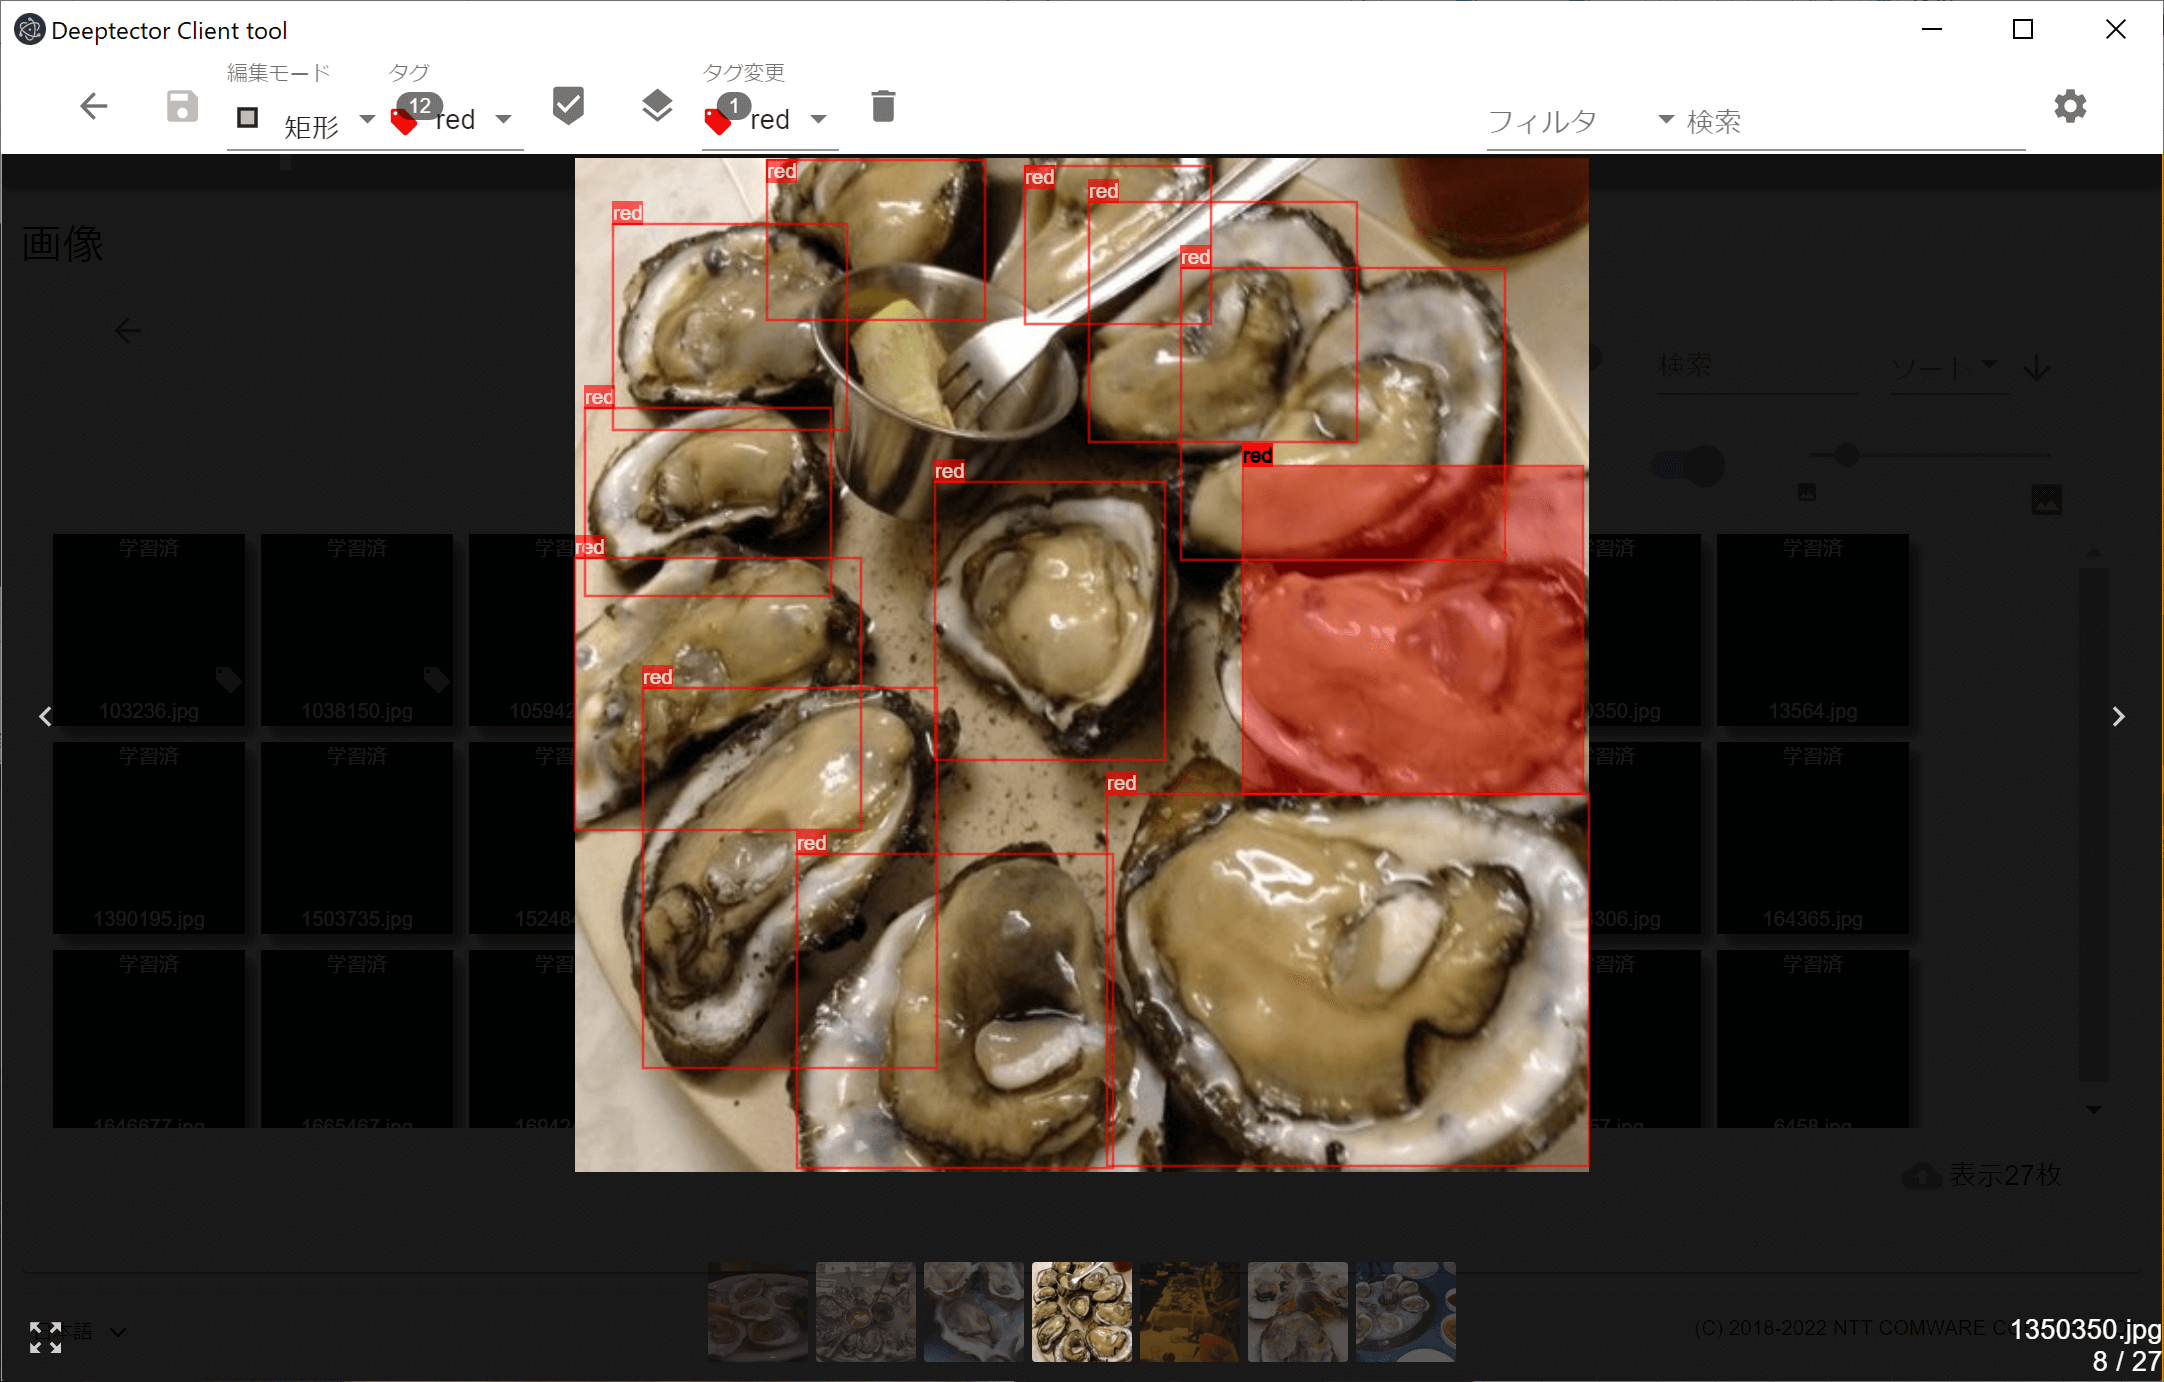Click the sort direction down-arrow icon
The width and height of the screenshot is (2164, 1382).
click(2037, 368)
